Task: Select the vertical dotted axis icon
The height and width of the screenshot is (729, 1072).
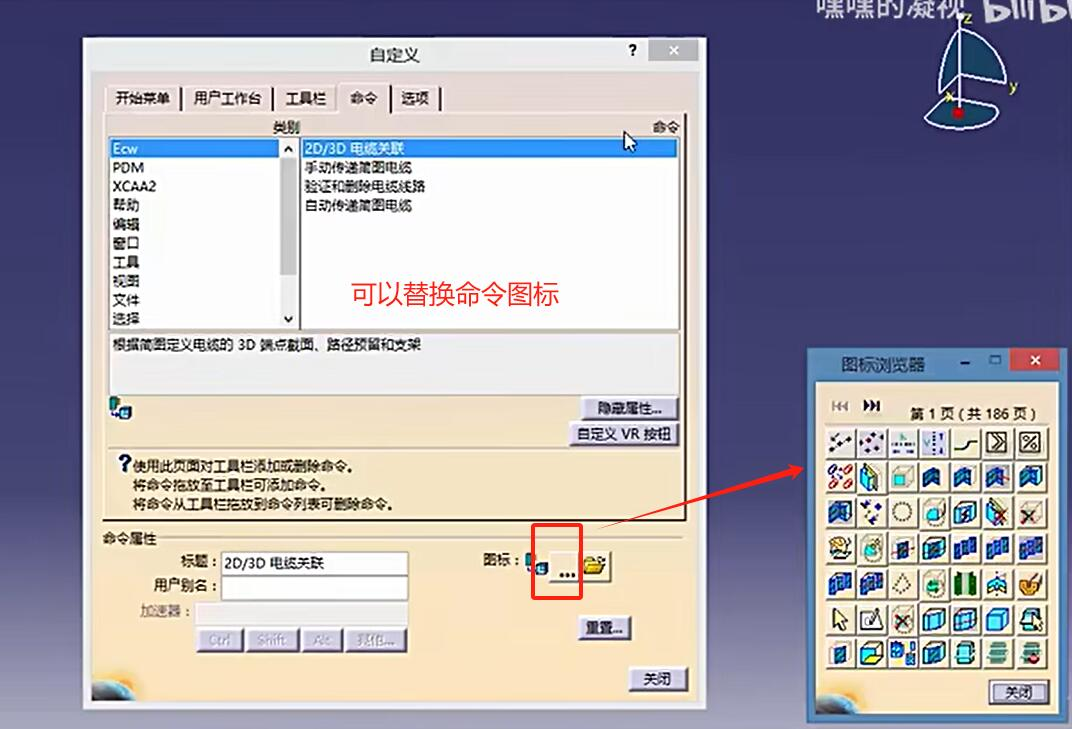Action: click(934, 443)
